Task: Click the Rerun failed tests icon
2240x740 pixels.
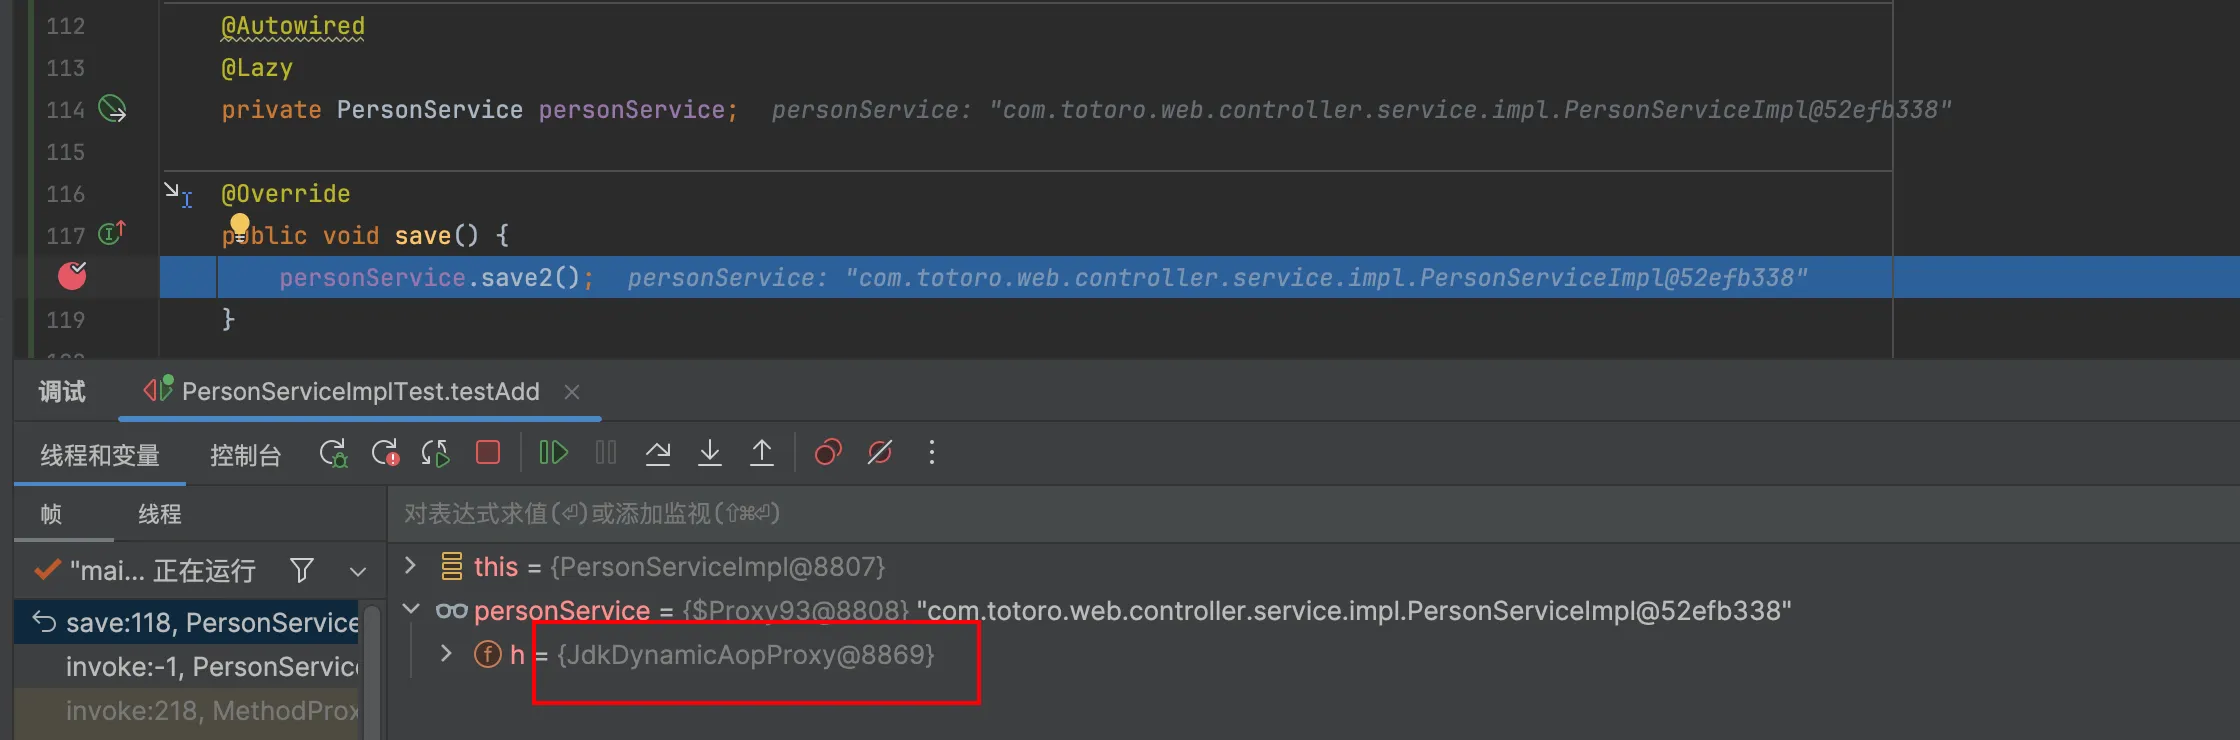Action: pos(385,454)
